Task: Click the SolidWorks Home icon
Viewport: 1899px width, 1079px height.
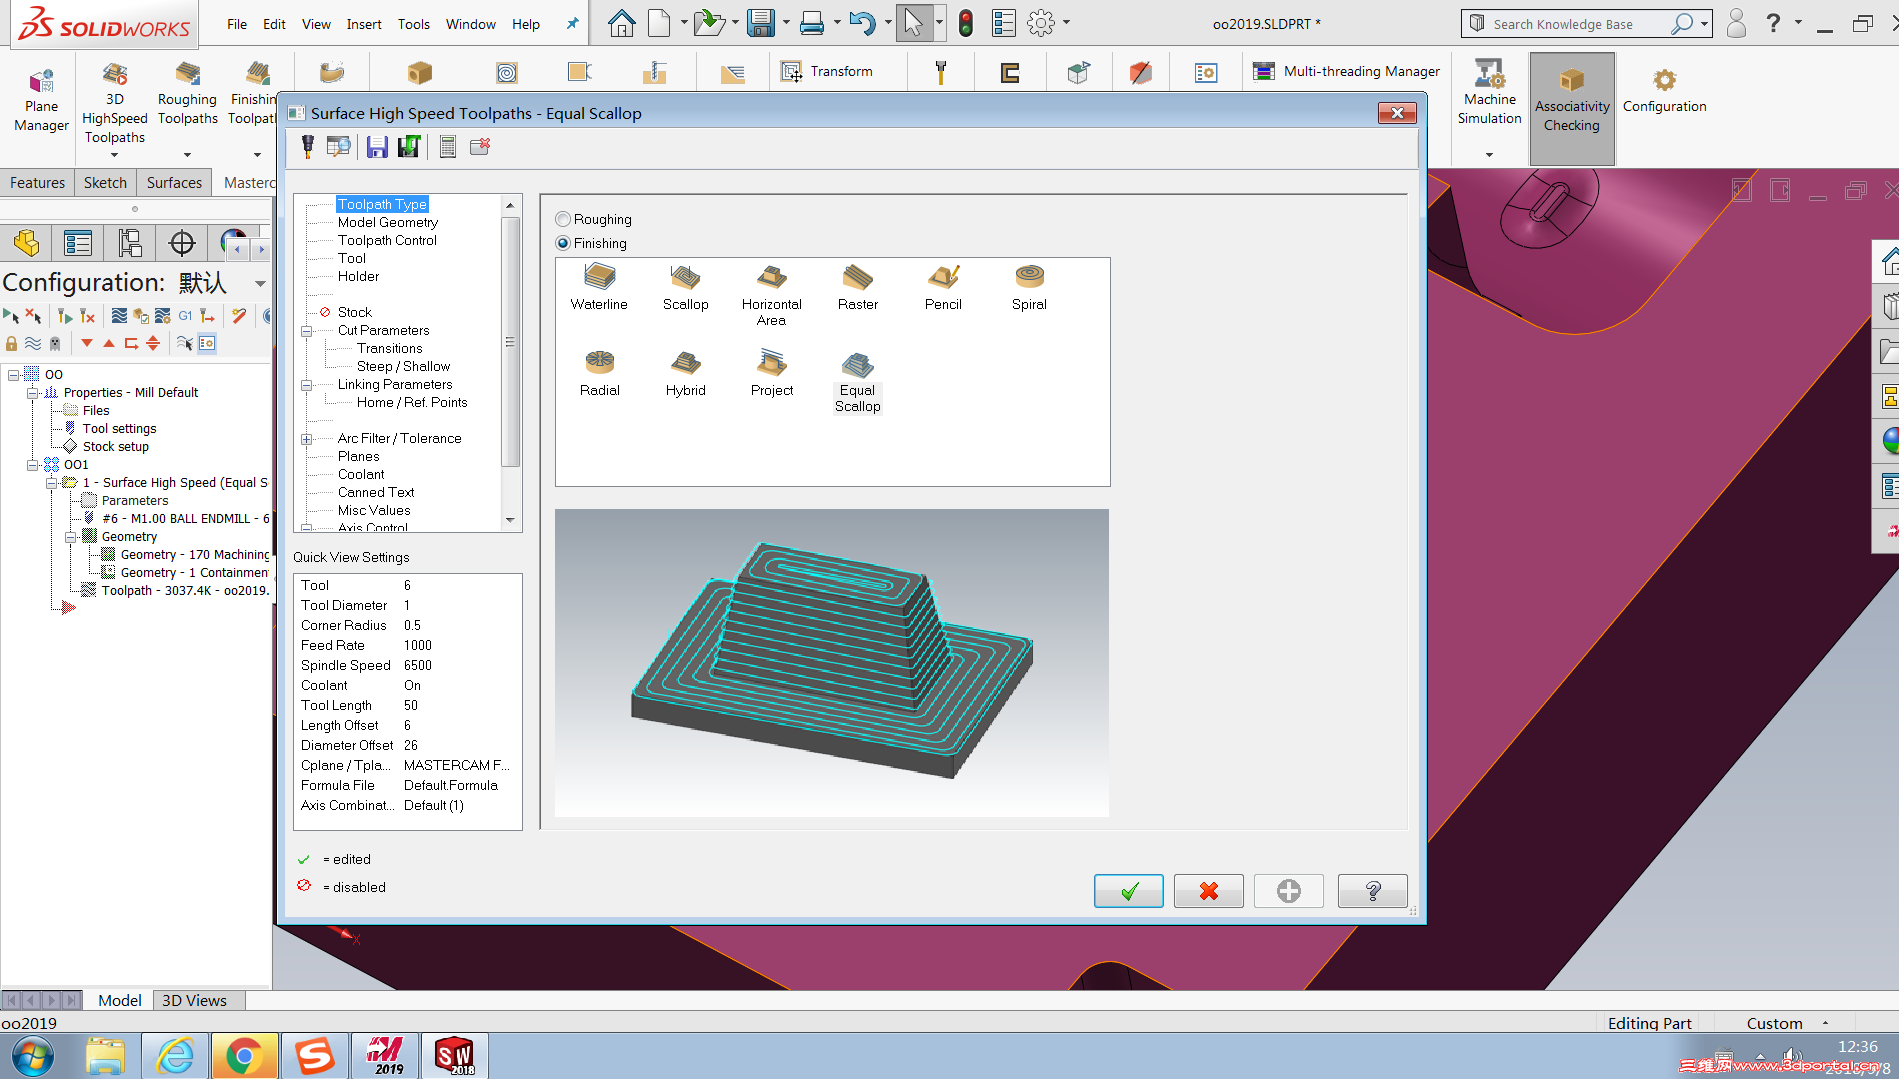Action: pyautogui.click(x=621, y=23)
